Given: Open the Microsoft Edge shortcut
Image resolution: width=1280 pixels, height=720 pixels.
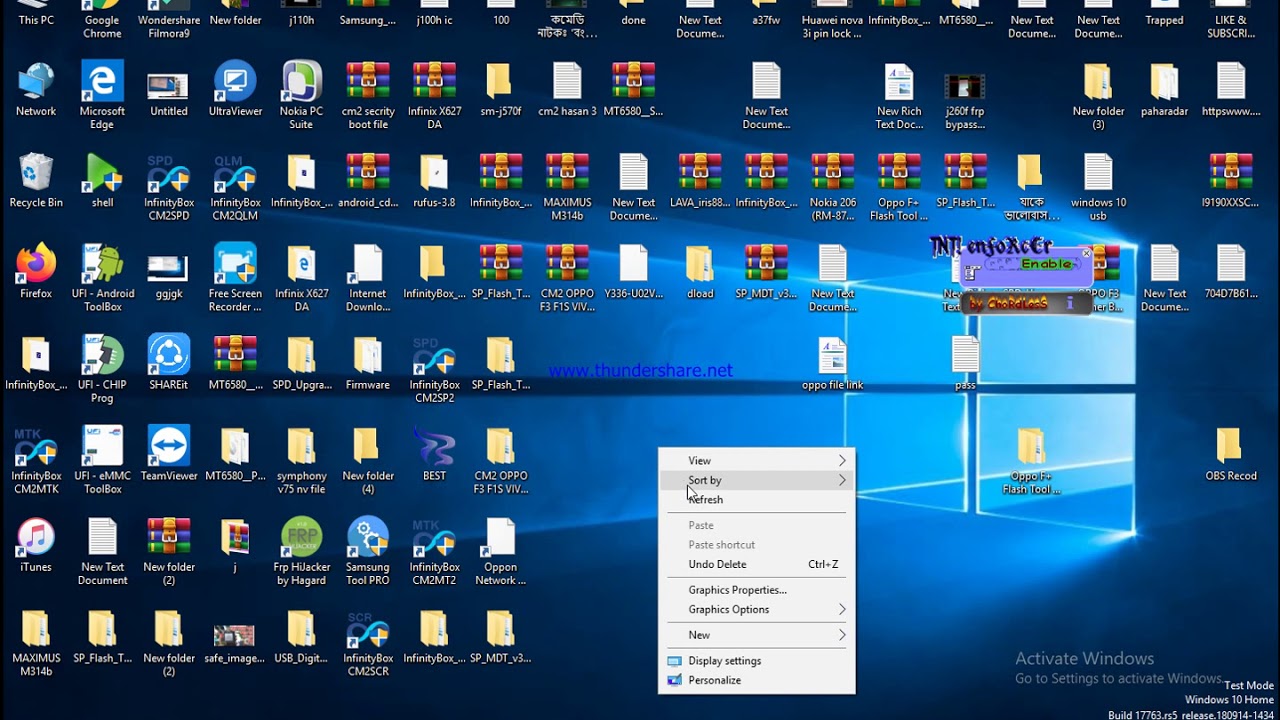Looking at the screenshot, I should coord(102,81).
